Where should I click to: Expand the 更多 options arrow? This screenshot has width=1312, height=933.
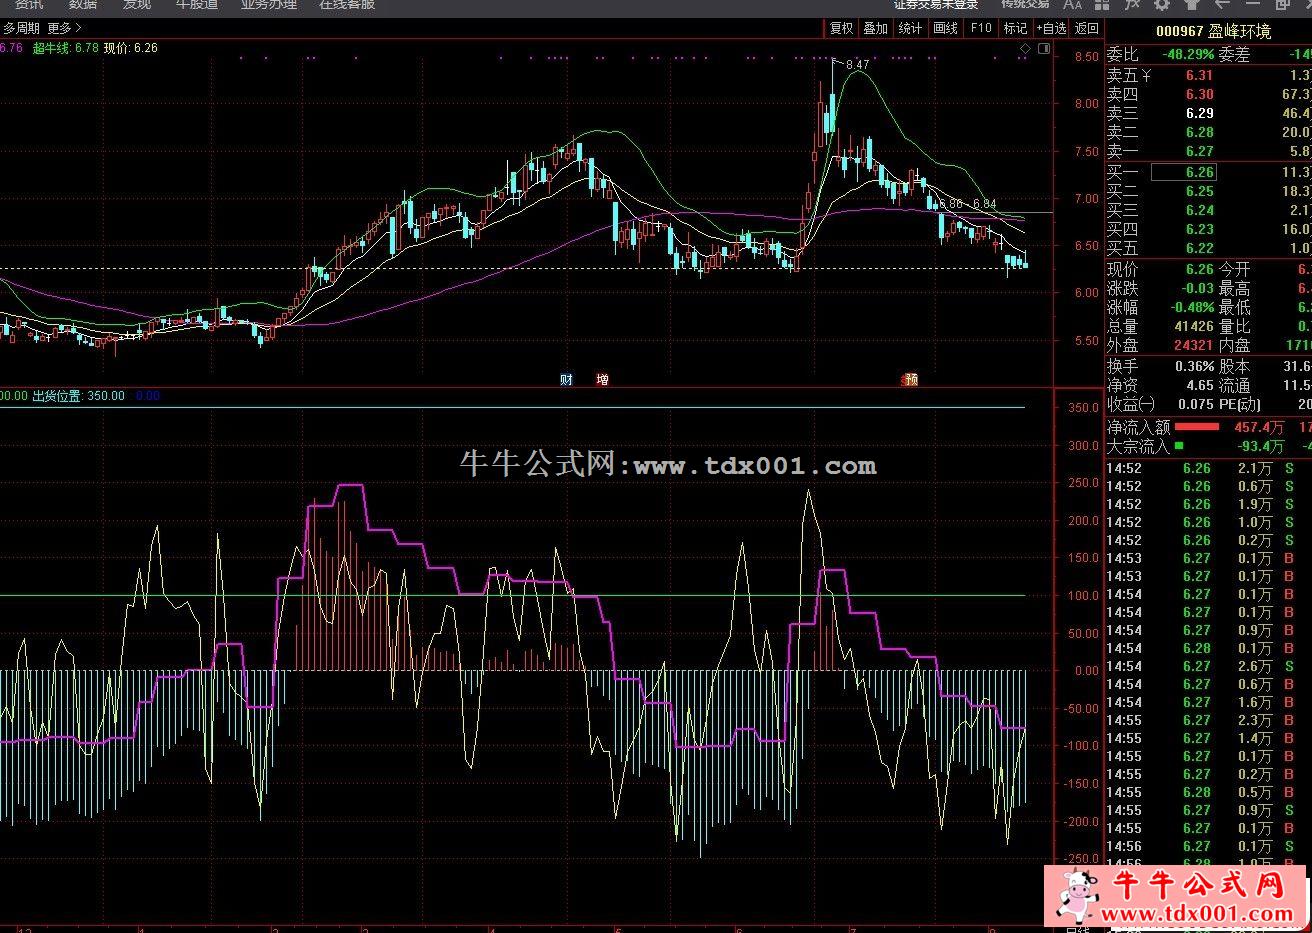65,28
